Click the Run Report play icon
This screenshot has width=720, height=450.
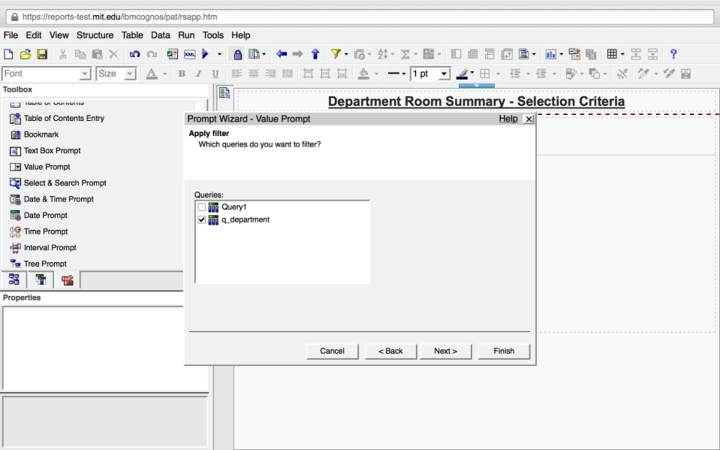click(205, 54)
